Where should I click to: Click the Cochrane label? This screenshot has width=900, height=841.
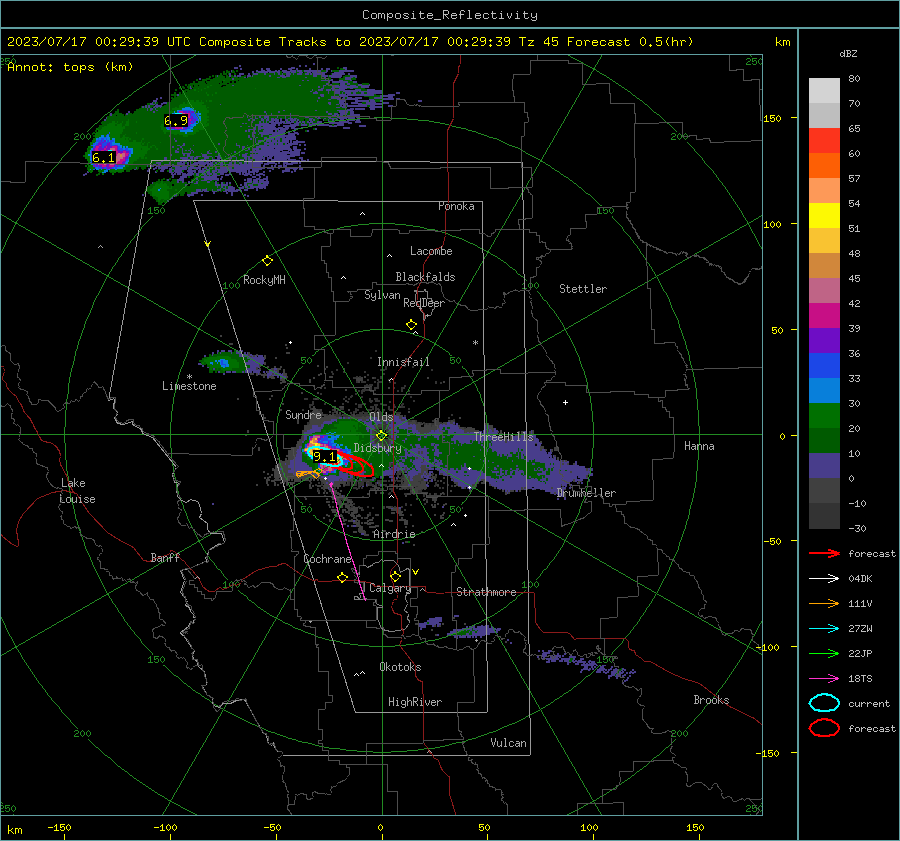pyautogui.click(x=327, y=559)
